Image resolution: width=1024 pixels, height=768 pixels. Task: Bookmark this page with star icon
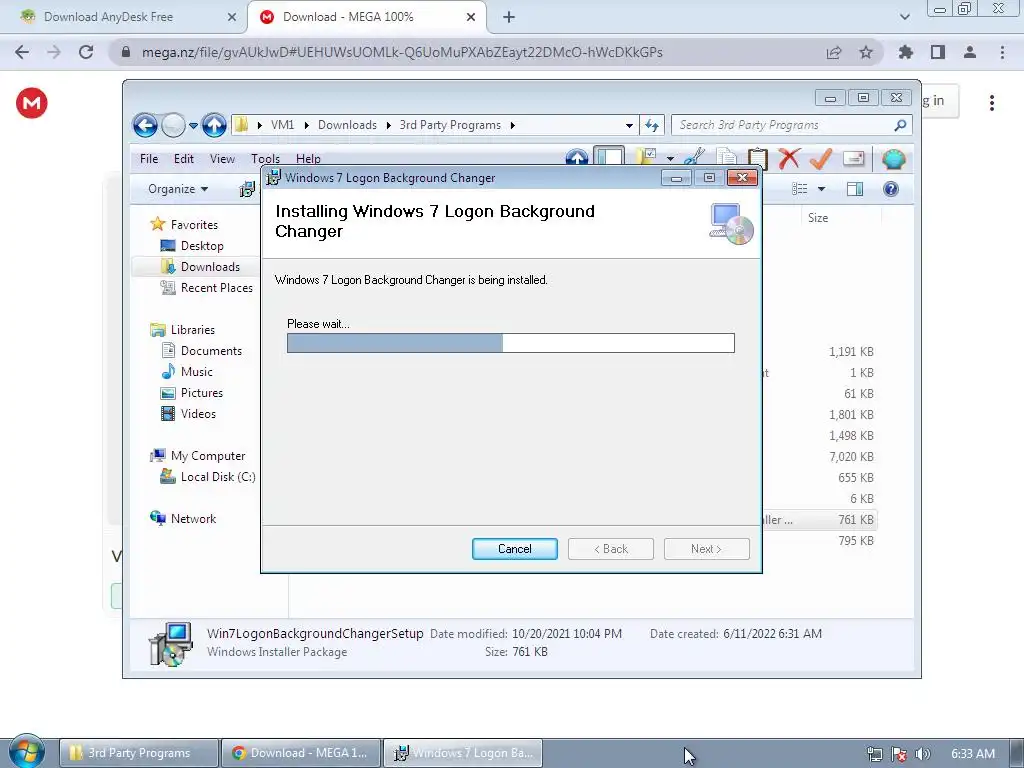coord(866,52)
